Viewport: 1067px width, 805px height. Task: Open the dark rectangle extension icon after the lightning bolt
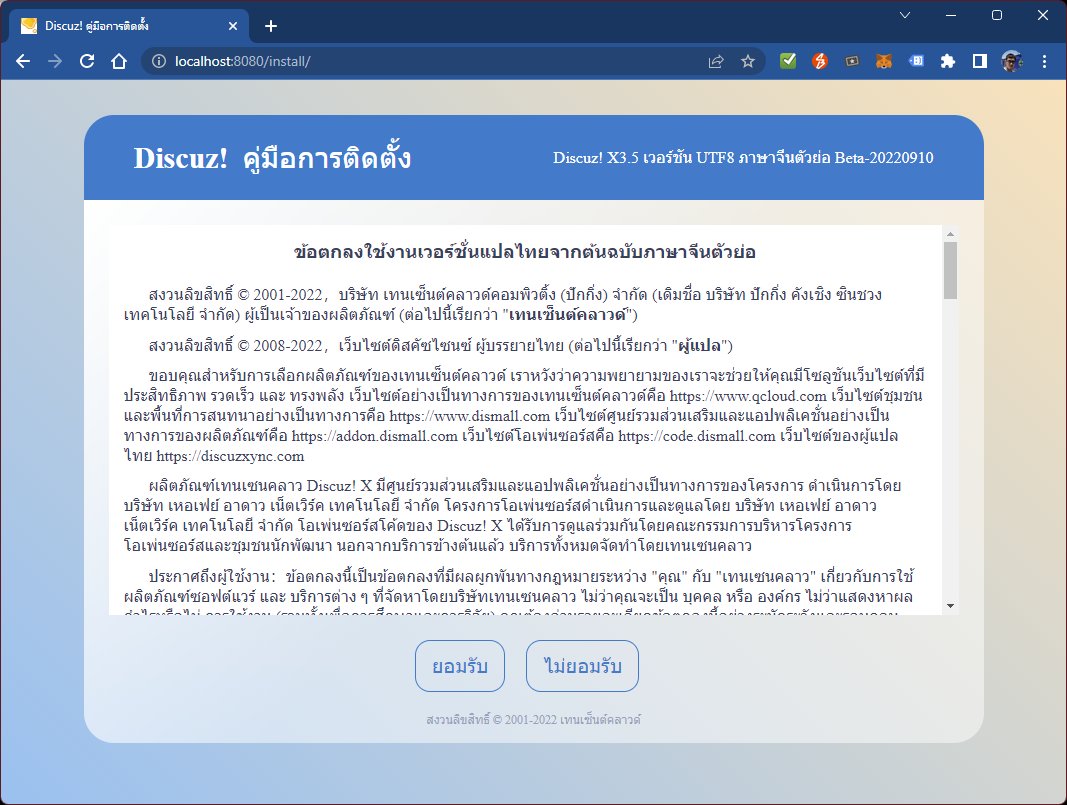pos(852,61)
